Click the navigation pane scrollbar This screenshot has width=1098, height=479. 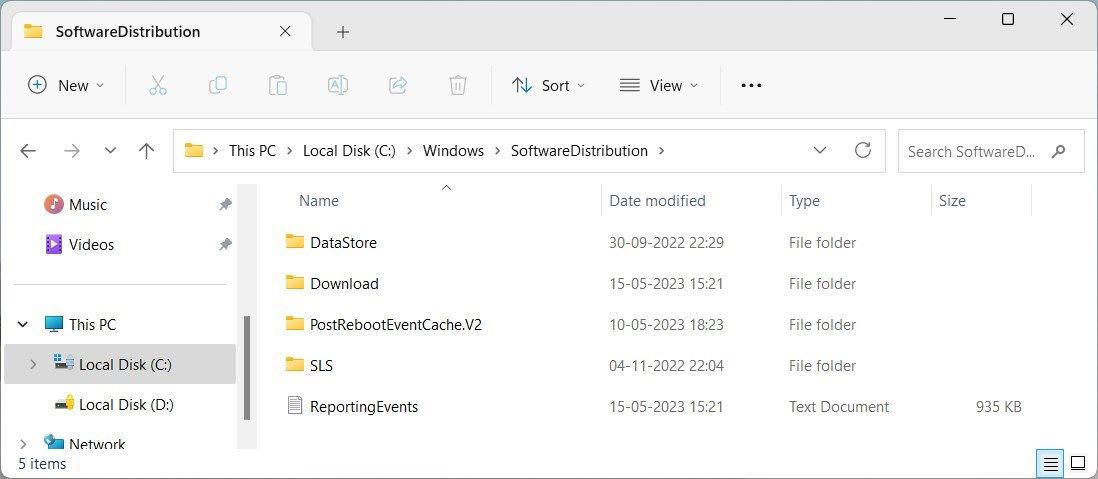click(246, 370)
